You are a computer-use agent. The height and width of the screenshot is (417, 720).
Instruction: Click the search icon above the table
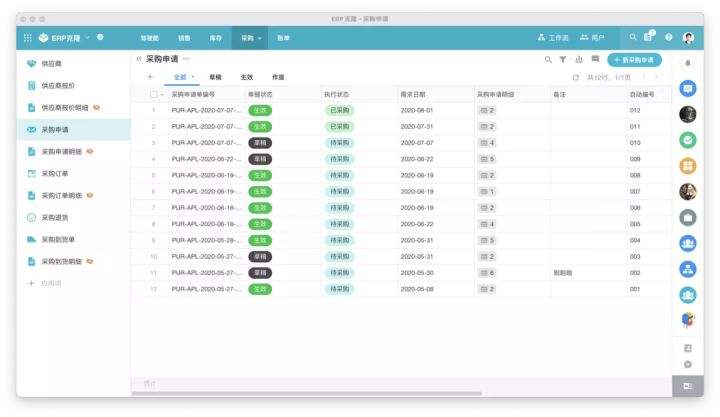pyautogui.click(x=548, y=60)
